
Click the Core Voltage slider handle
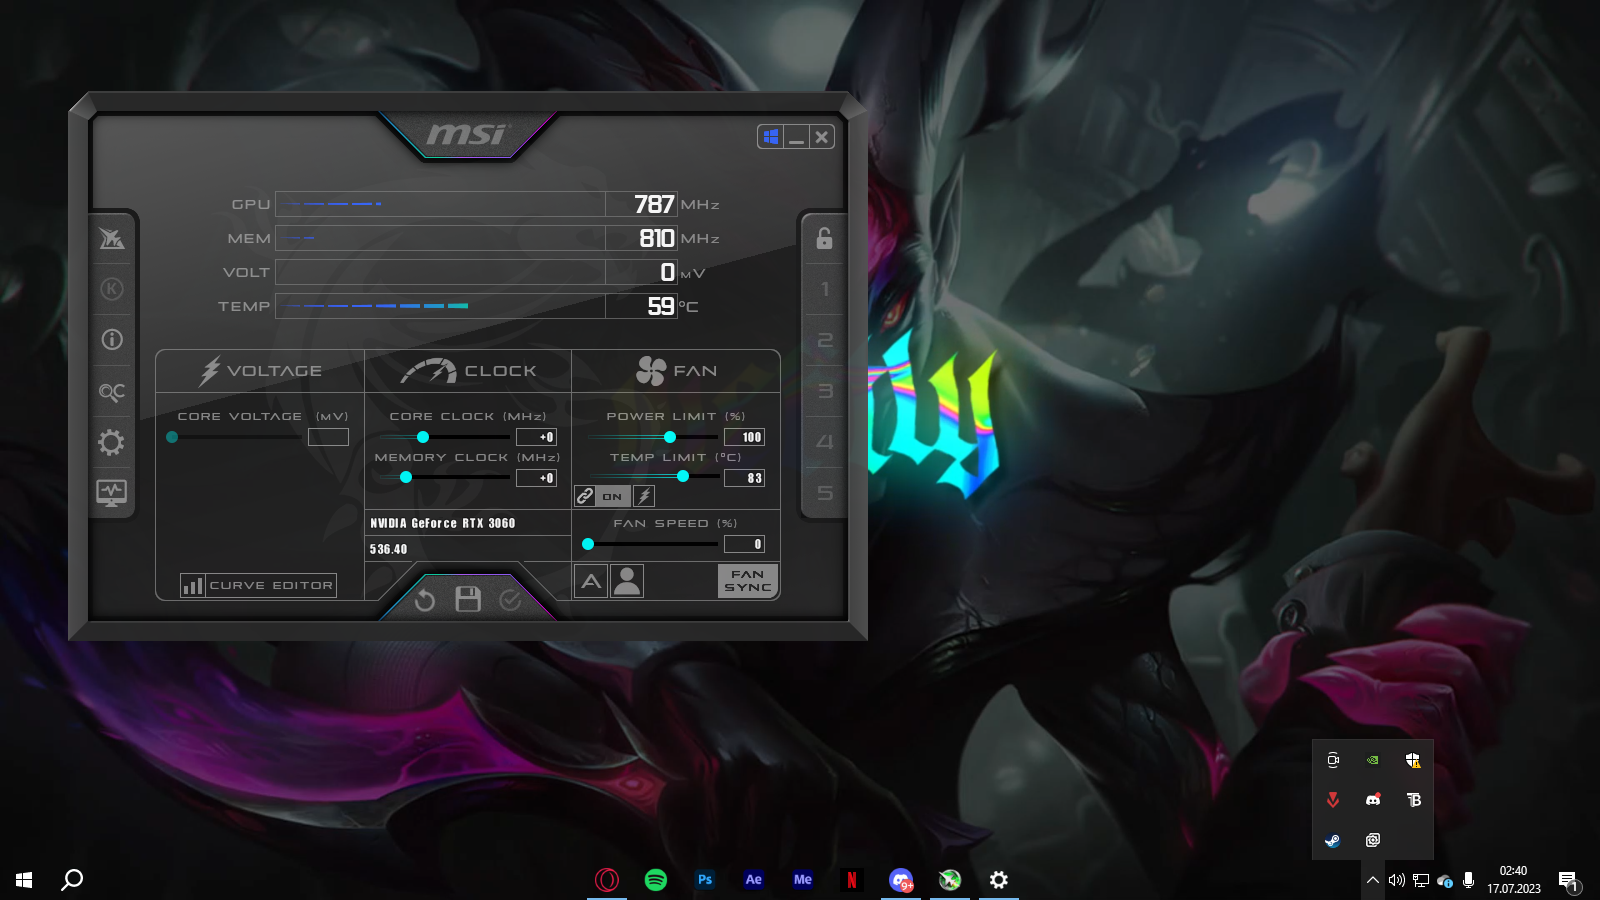[x=172, y=437]
